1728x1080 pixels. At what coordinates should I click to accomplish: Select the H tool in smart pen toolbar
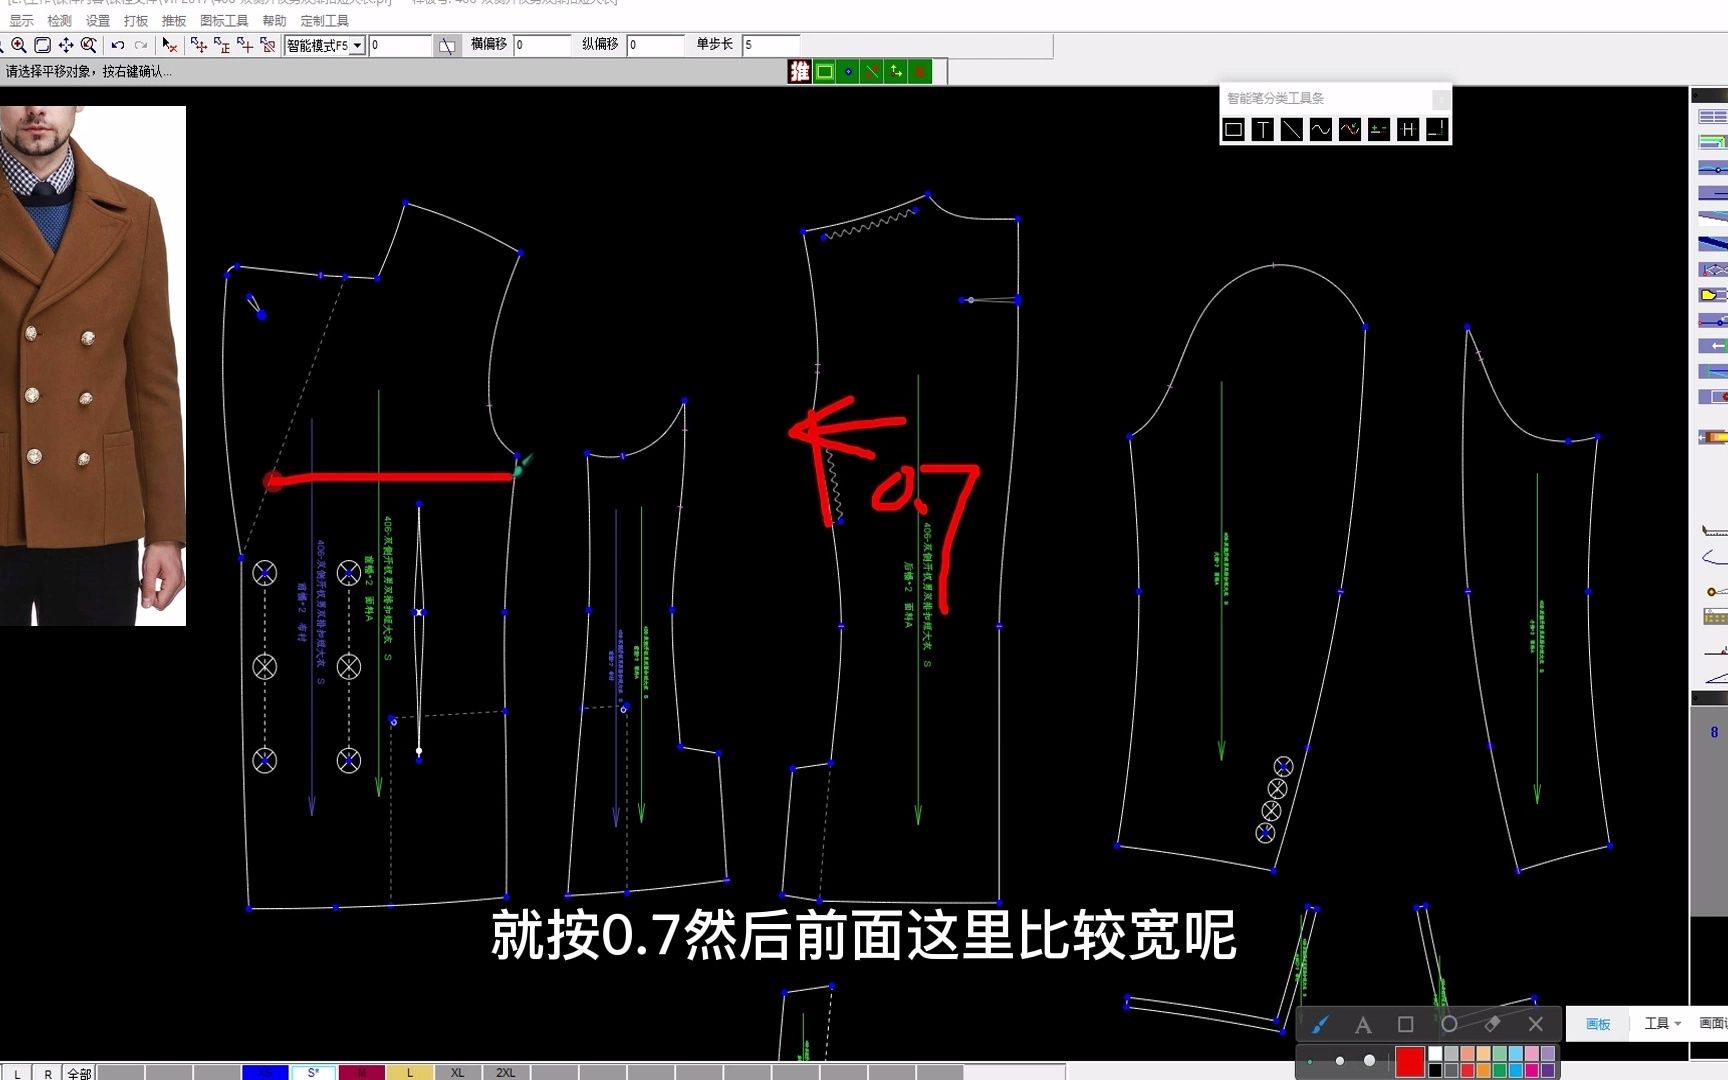point(1408,129)
